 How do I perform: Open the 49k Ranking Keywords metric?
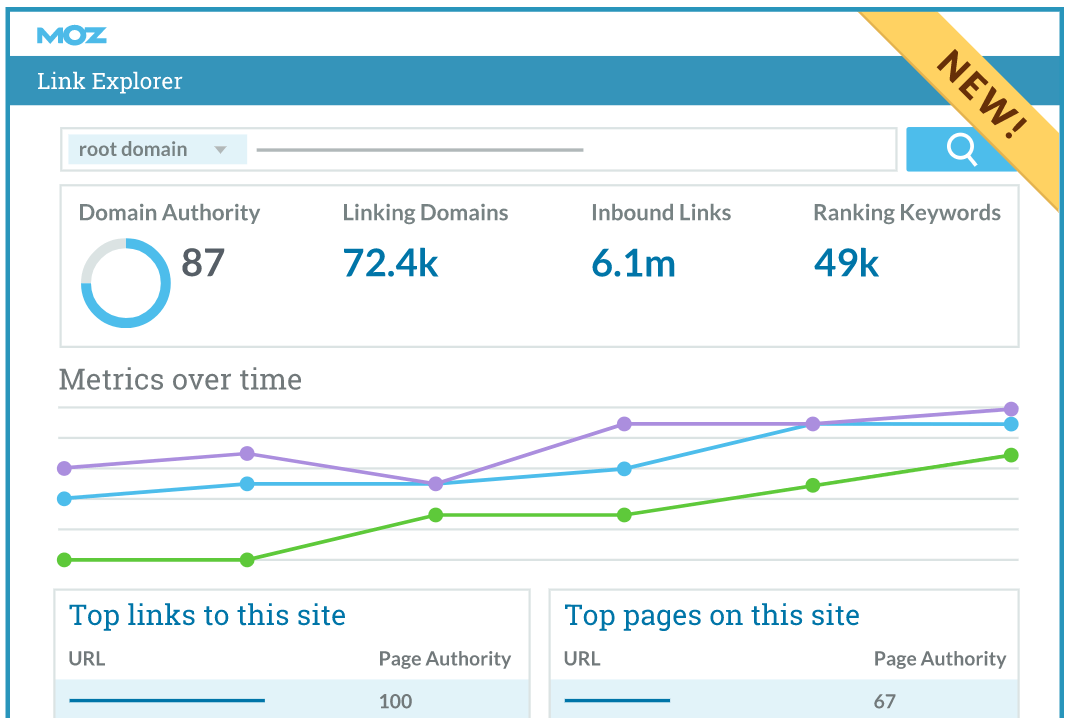pos(846,263)
